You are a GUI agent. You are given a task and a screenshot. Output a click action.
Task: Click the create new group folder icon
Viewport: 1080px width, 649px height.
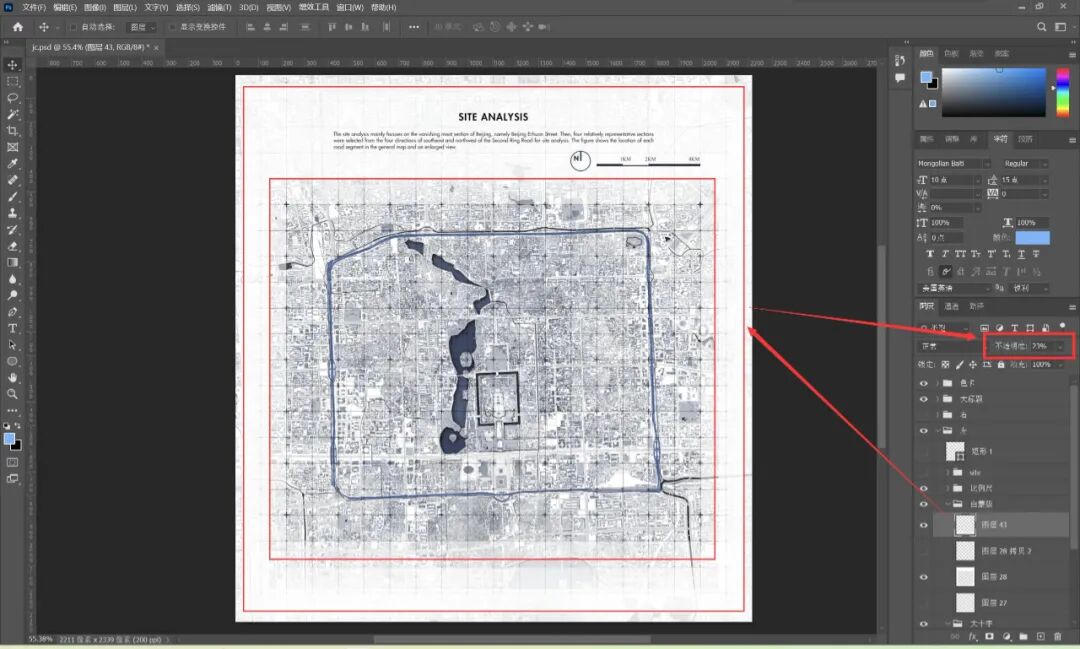[x=1024, y=637]
